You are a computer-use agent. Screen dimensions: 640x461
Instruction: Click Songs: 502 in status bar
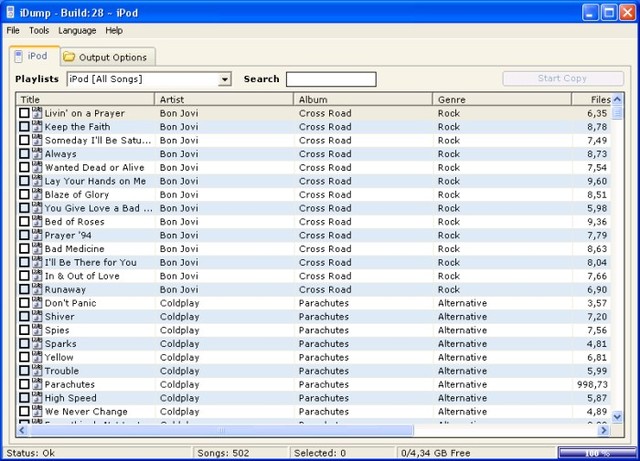[223, 453]
